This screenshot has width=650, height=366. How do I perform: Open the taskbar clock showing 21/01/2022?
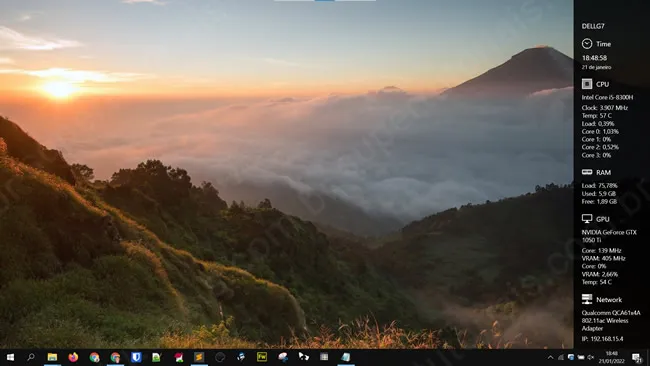tap(612, 357)
